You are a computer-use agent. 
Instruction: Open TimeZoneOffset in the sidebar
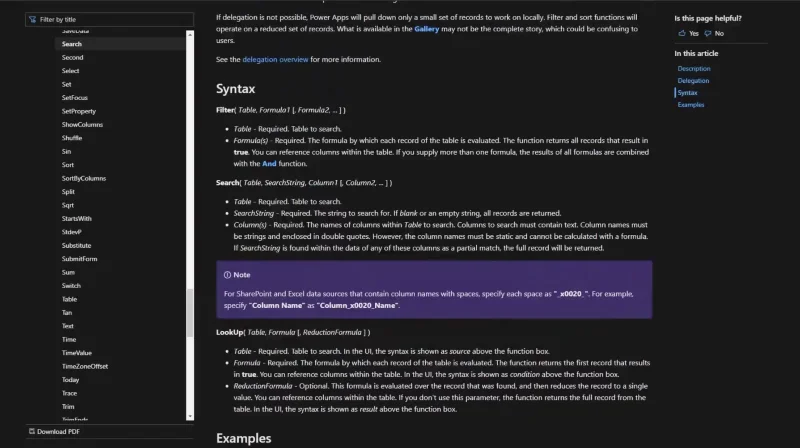[85, 366]
